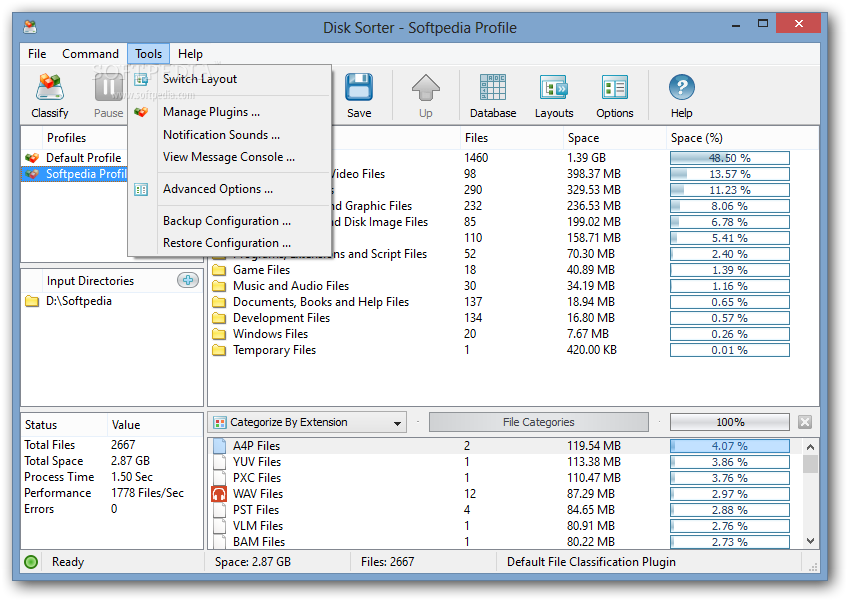Viewport: 848px width, 601px height.
Task: Choose Advanced Options menu entry
Action: click(229, 189)
